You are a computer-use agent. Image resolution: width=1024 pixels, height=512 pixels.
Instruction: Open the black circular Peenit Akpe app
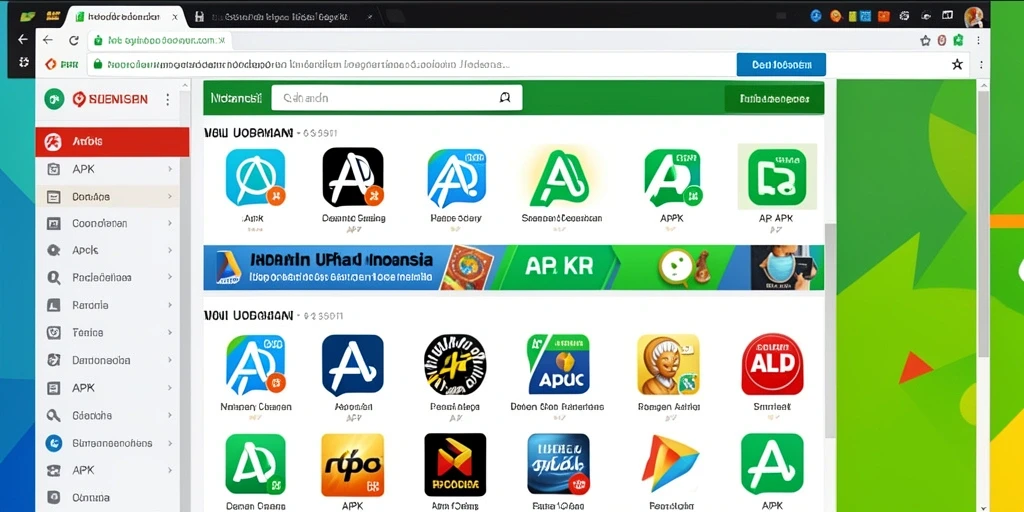click(455, 364)
